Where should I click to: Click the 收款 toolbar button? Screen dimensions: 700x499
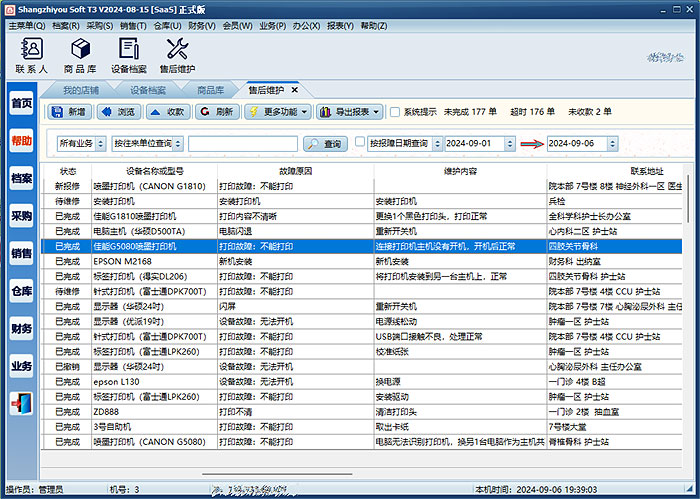tap(168, 112)
